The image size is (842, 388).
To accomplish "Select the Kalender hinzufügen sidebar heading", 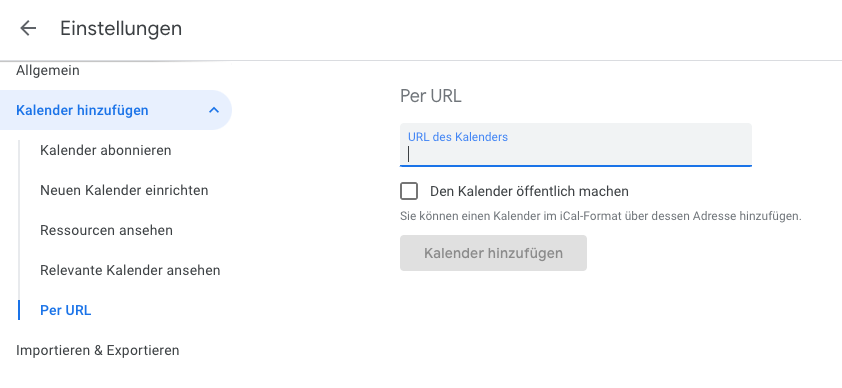I will 82,111.
